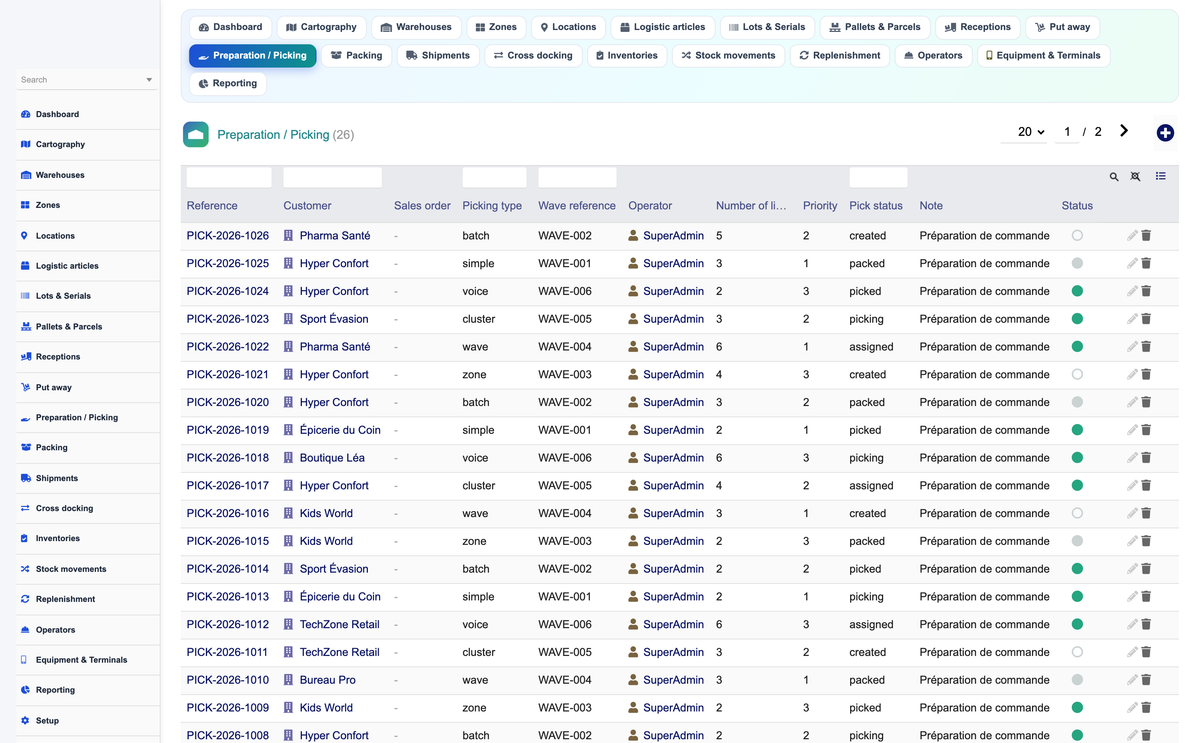The height and width of the screenshot is (743, 1200).
Task: Delete PICK-2026-1013 with the trash icon
Action: click(x=1146, y=597)
